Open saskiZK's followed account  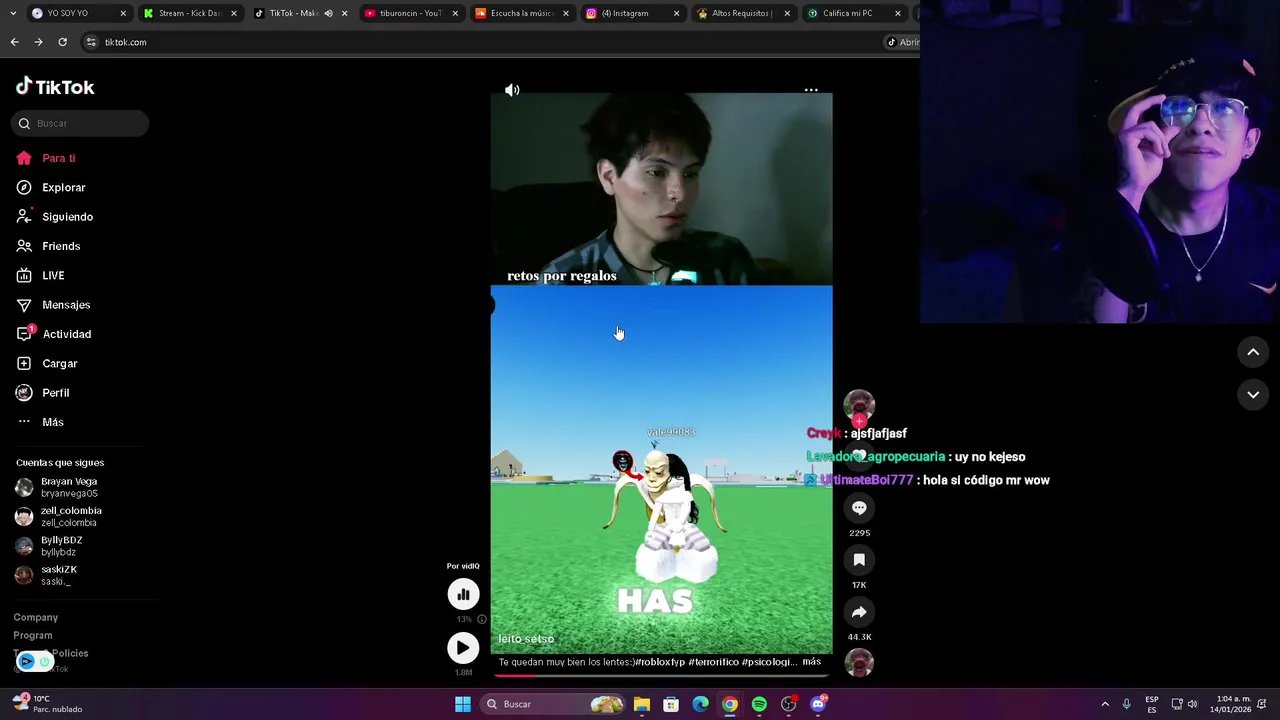point(46,575)
